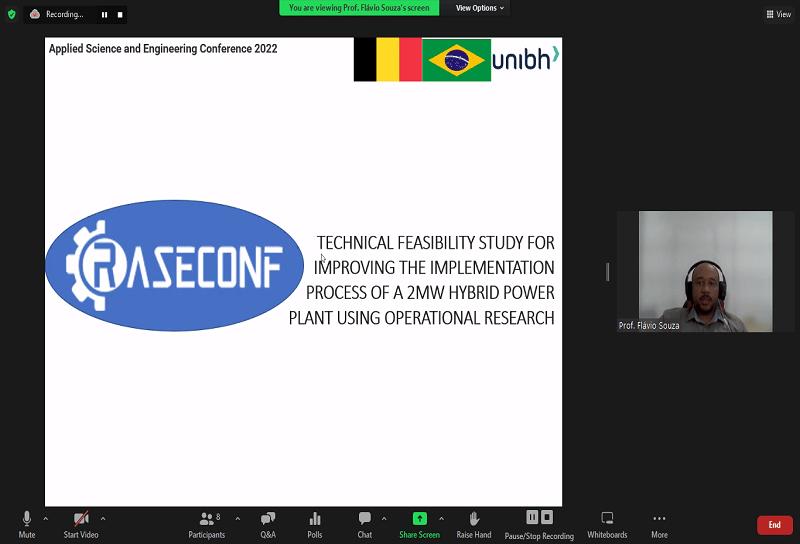The width and height of the screenshot is (800, 544).
Task: Expand Share Screen options arrow
Action: pos(441,519)
